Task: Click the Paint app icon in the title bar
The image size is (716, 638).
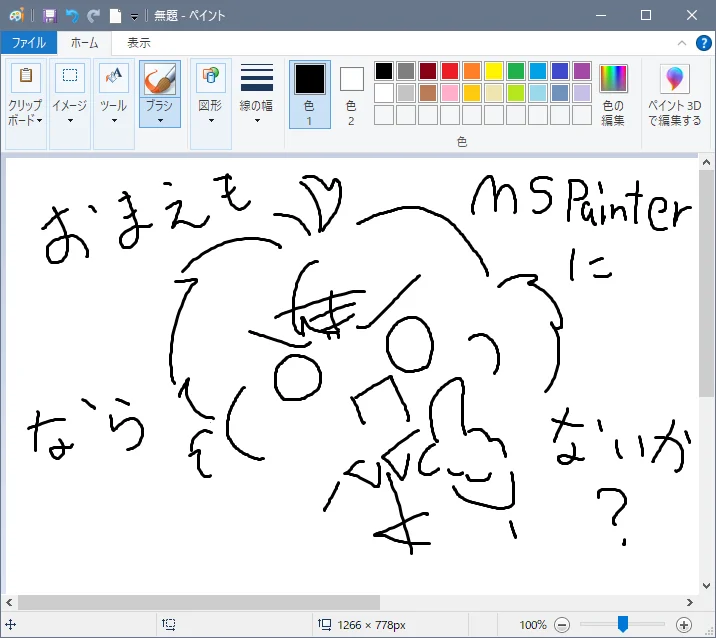Action: pos(16,16)
